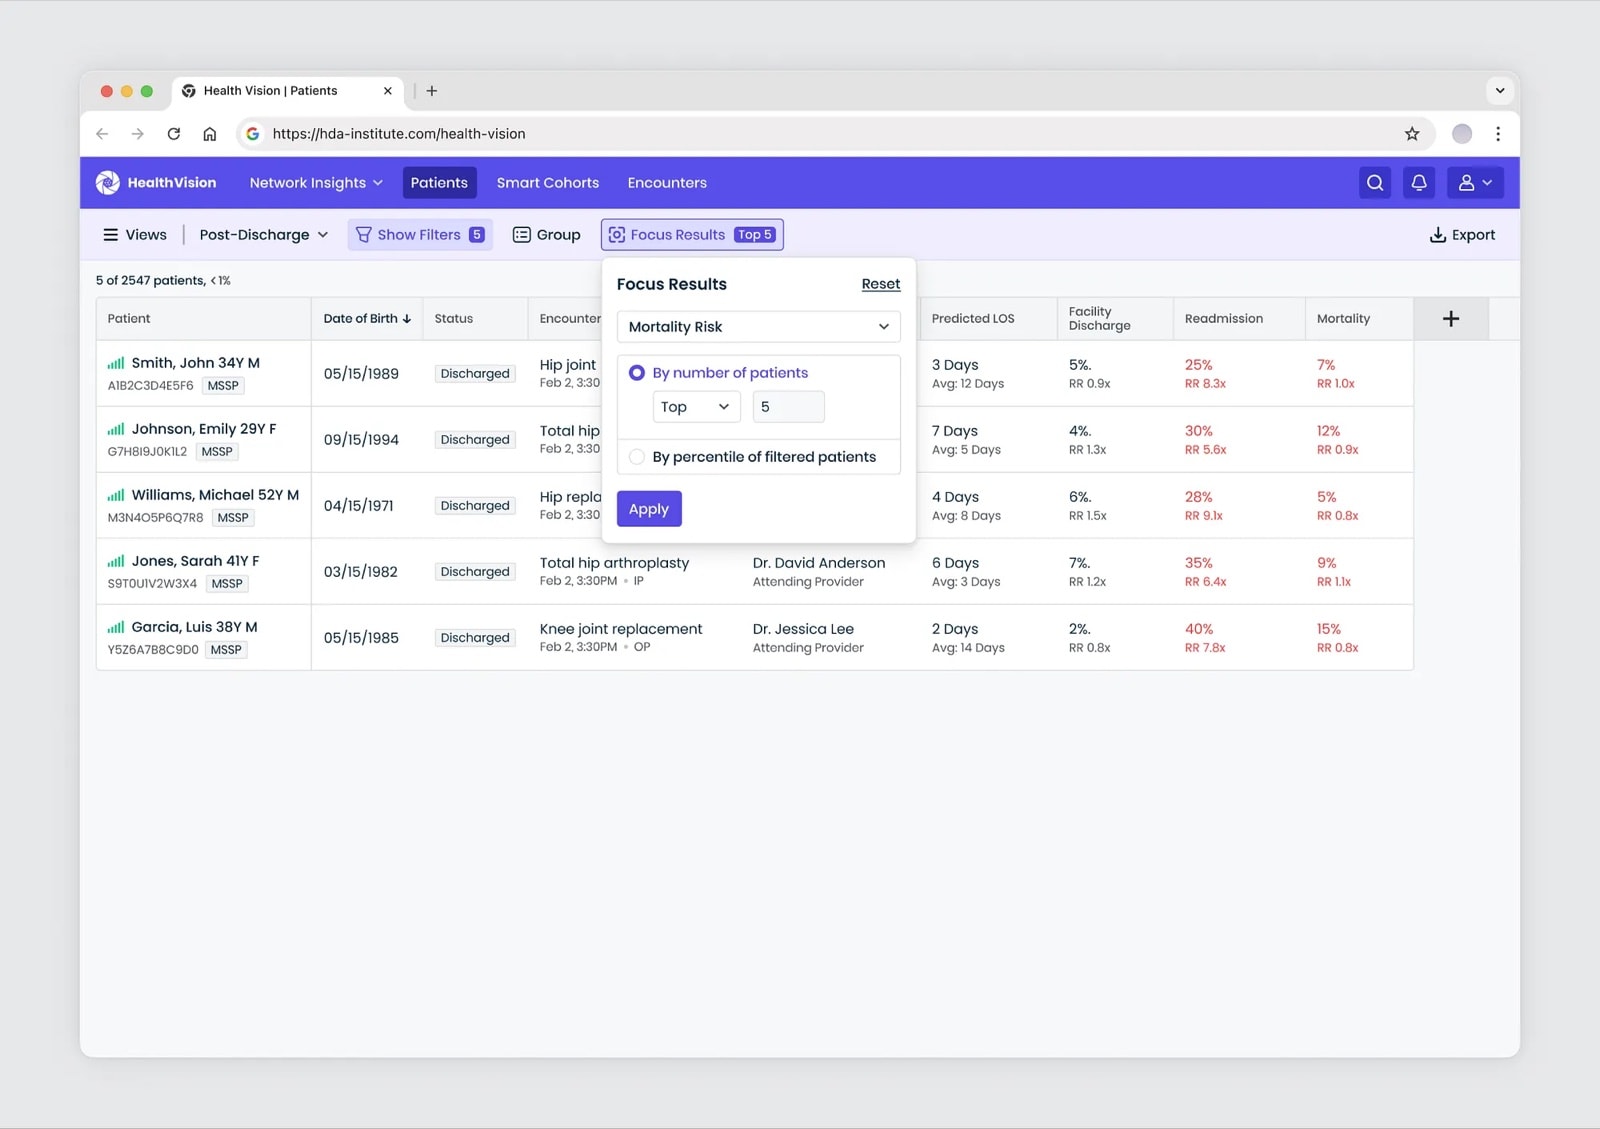Open the Mortality Risk dropdown
This screenshot has height=1129, width=1600.
click(758, 327)
